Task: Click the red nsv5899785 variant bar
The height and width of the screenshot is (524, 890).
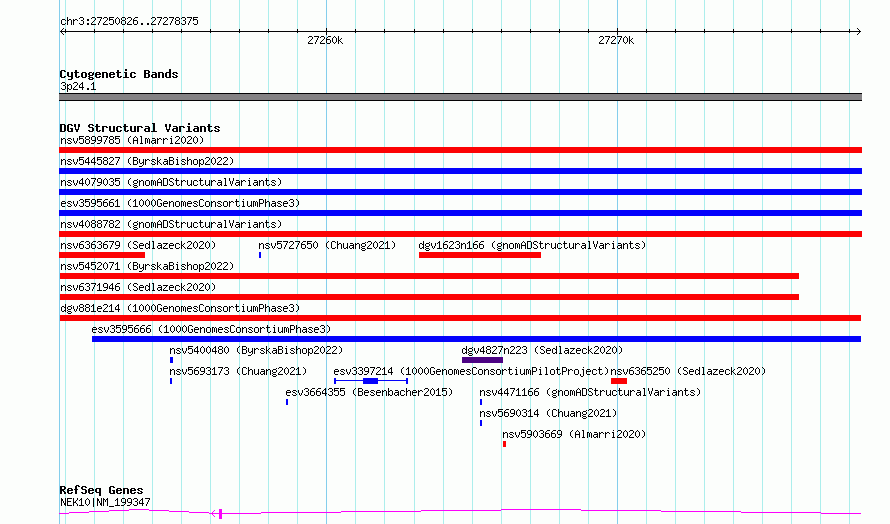Action: click(x=460, y=150)
